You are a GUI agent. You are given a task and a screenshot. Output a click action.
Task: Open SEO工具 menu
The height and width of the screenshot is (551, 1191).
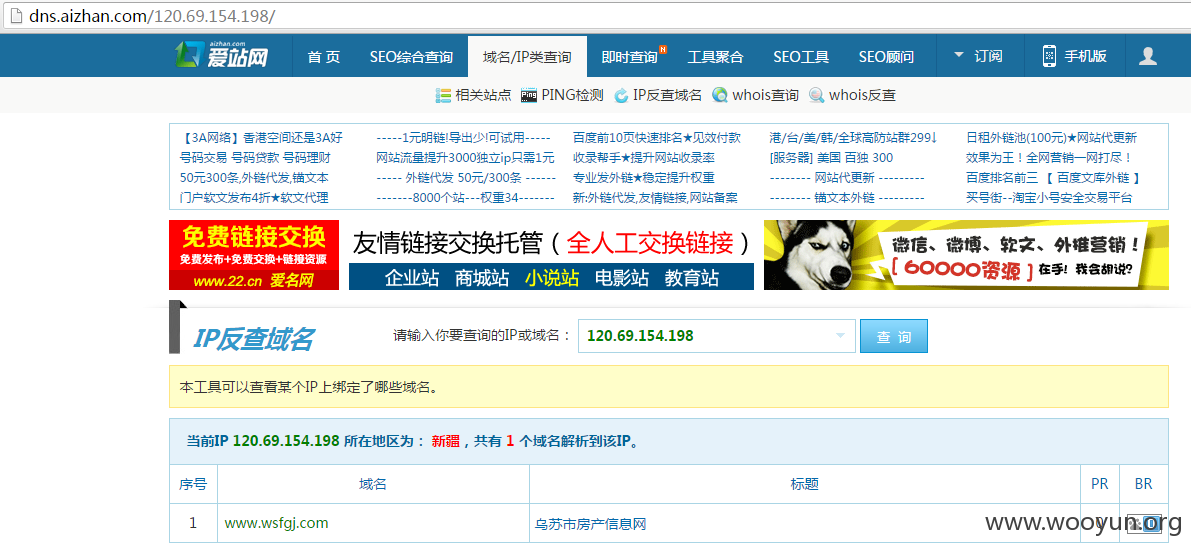click(x=801, y=56)
